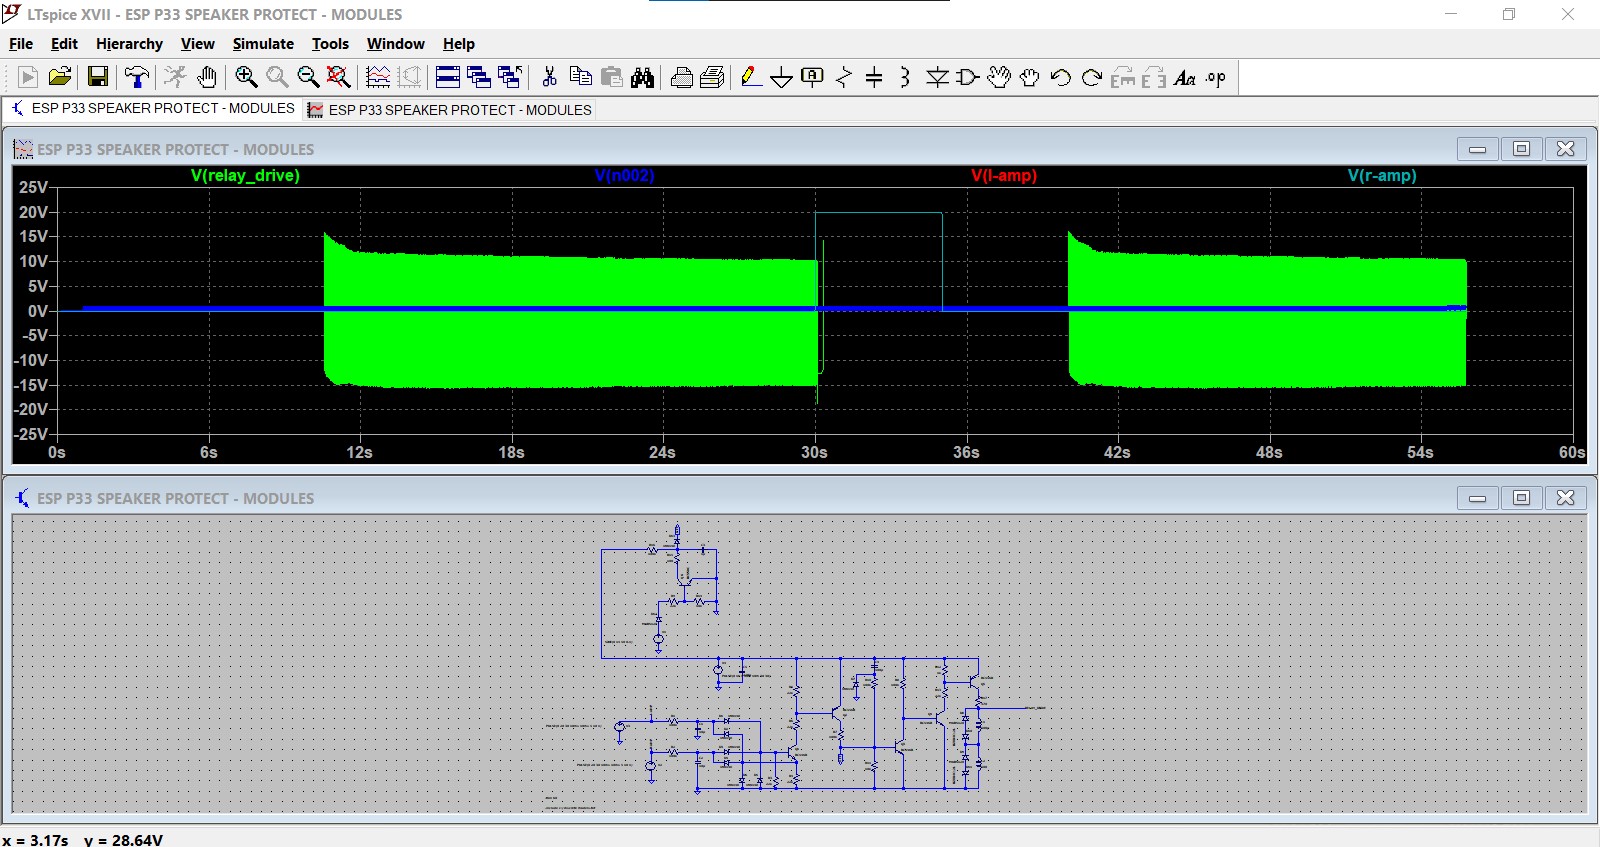Place a capacitor component
Image resolution: width=1600 pixels, height=847 pixels.
click(874, 77)
